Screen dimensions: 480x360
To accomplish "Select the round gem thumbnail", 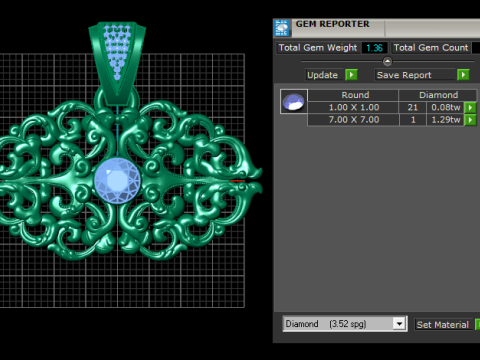I will [294, 102].
